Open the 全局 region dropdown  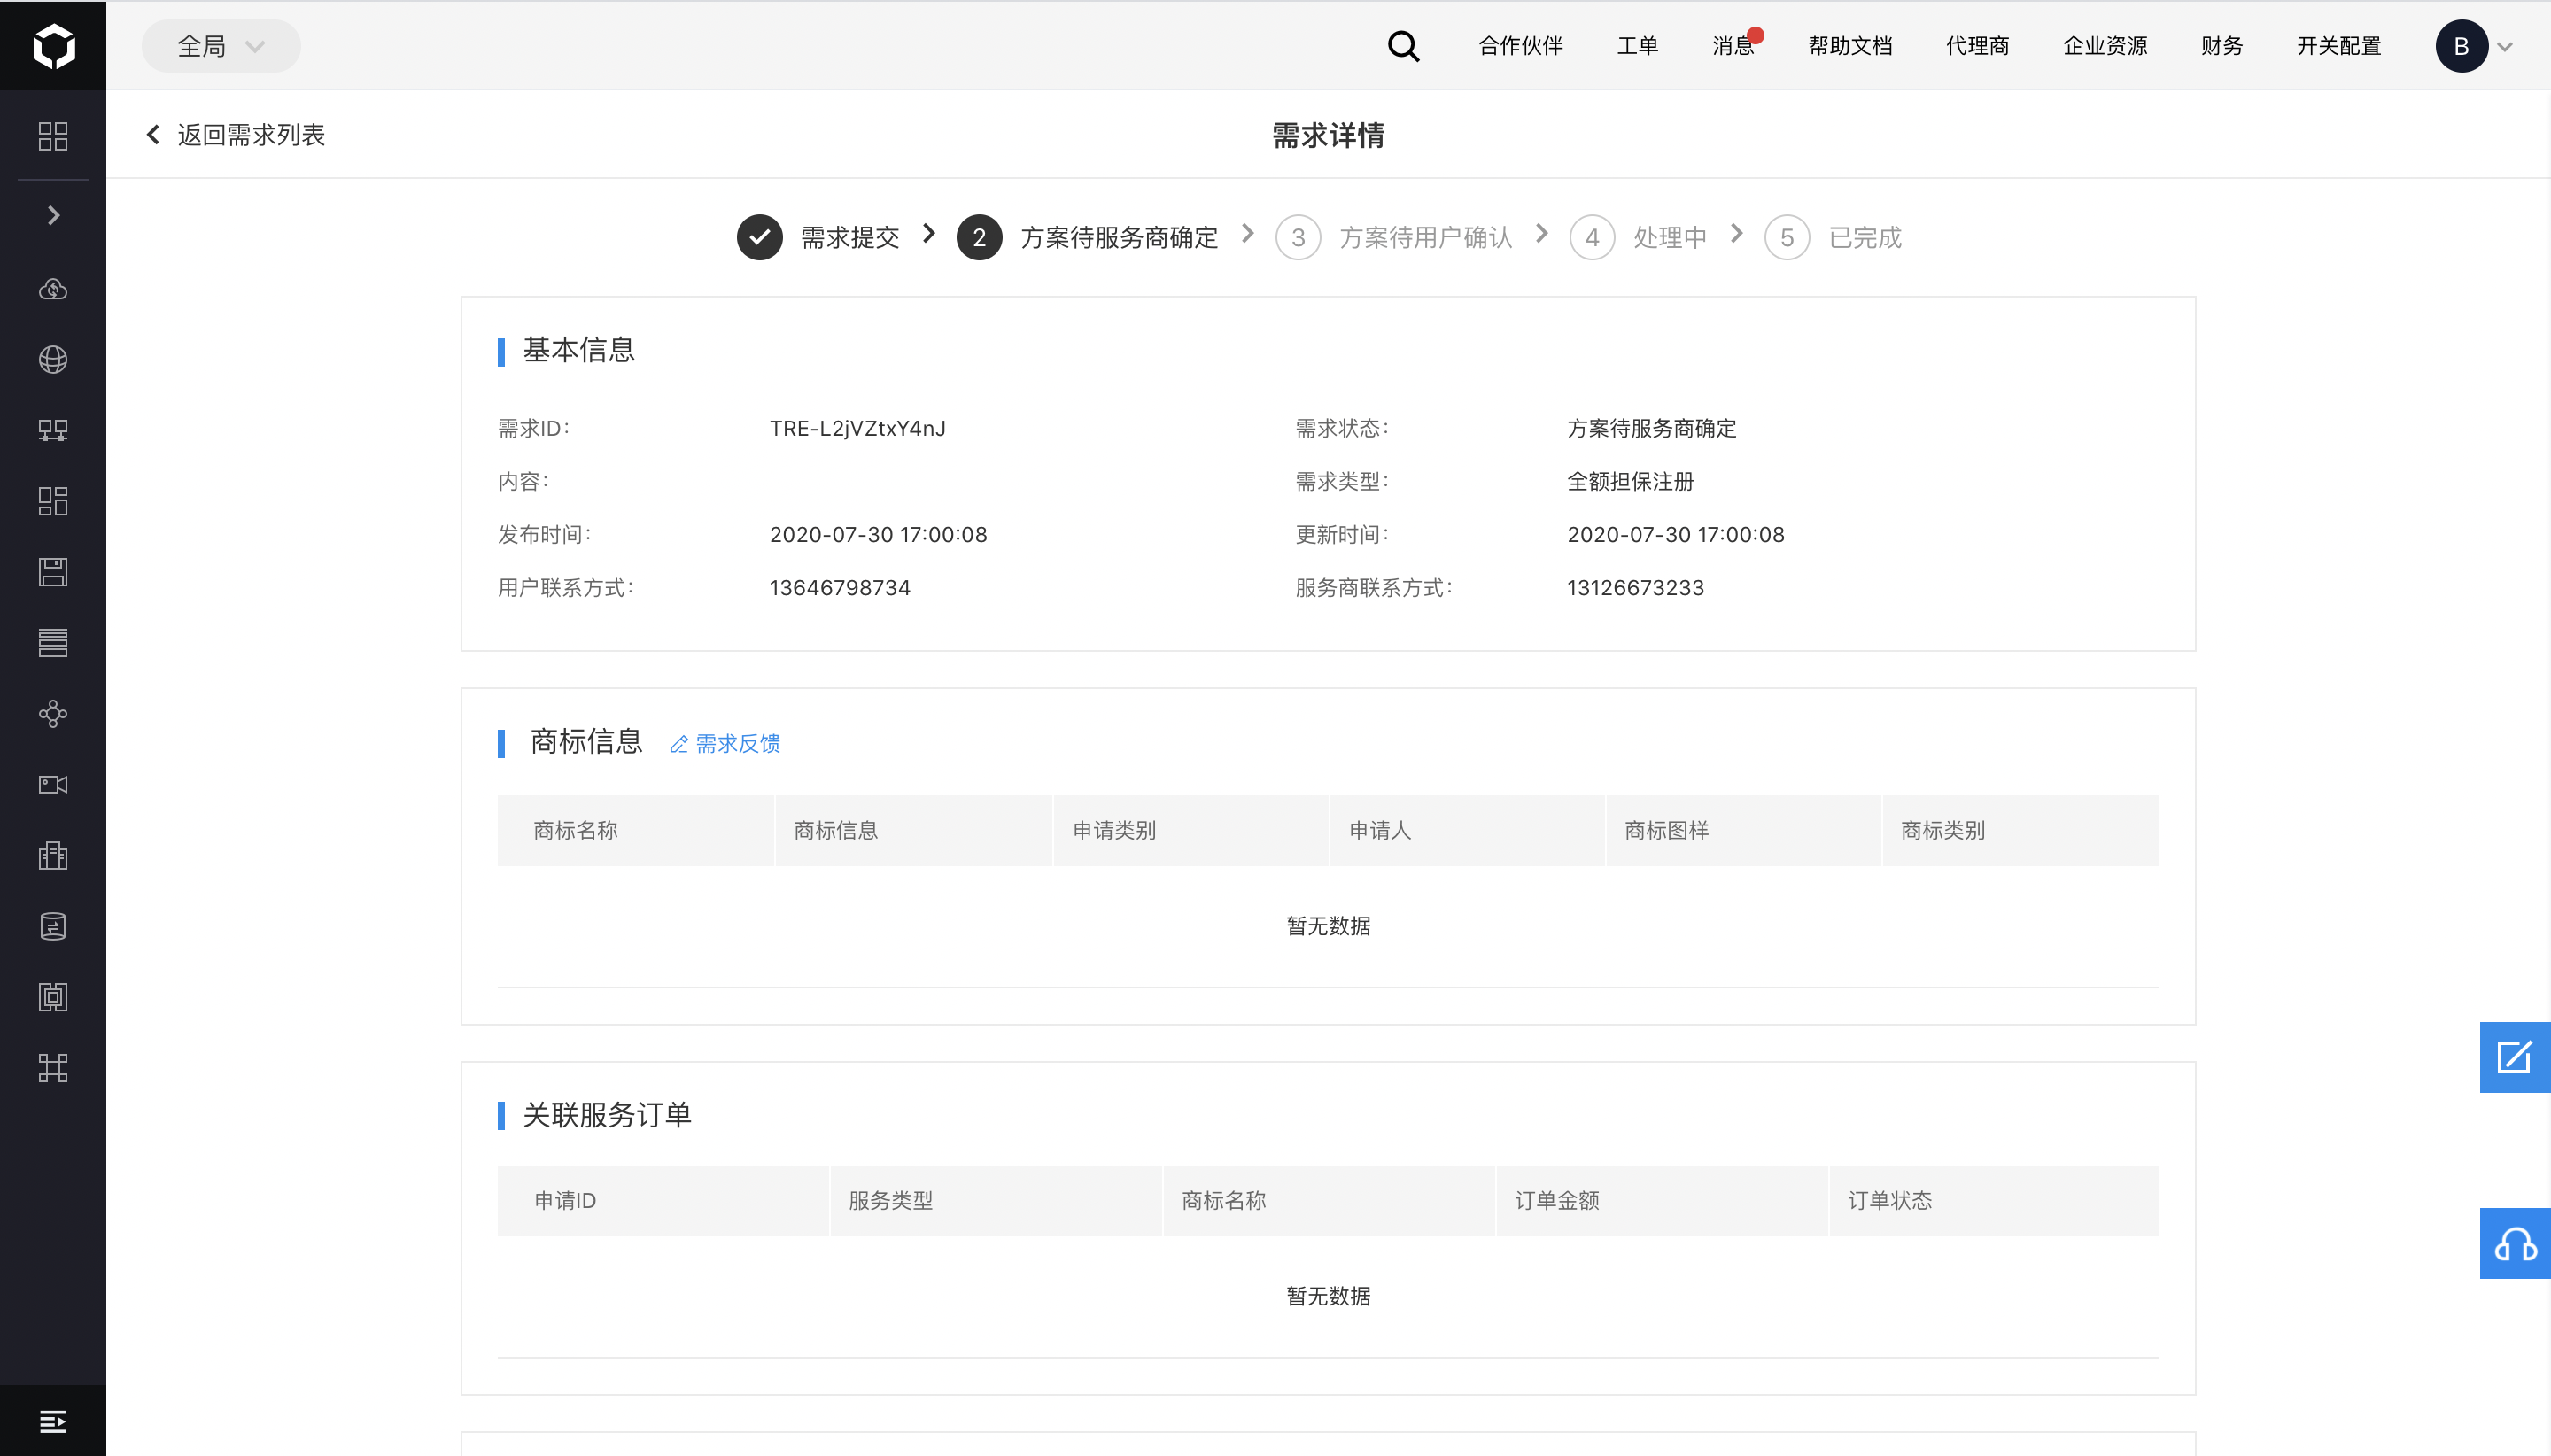221,46
